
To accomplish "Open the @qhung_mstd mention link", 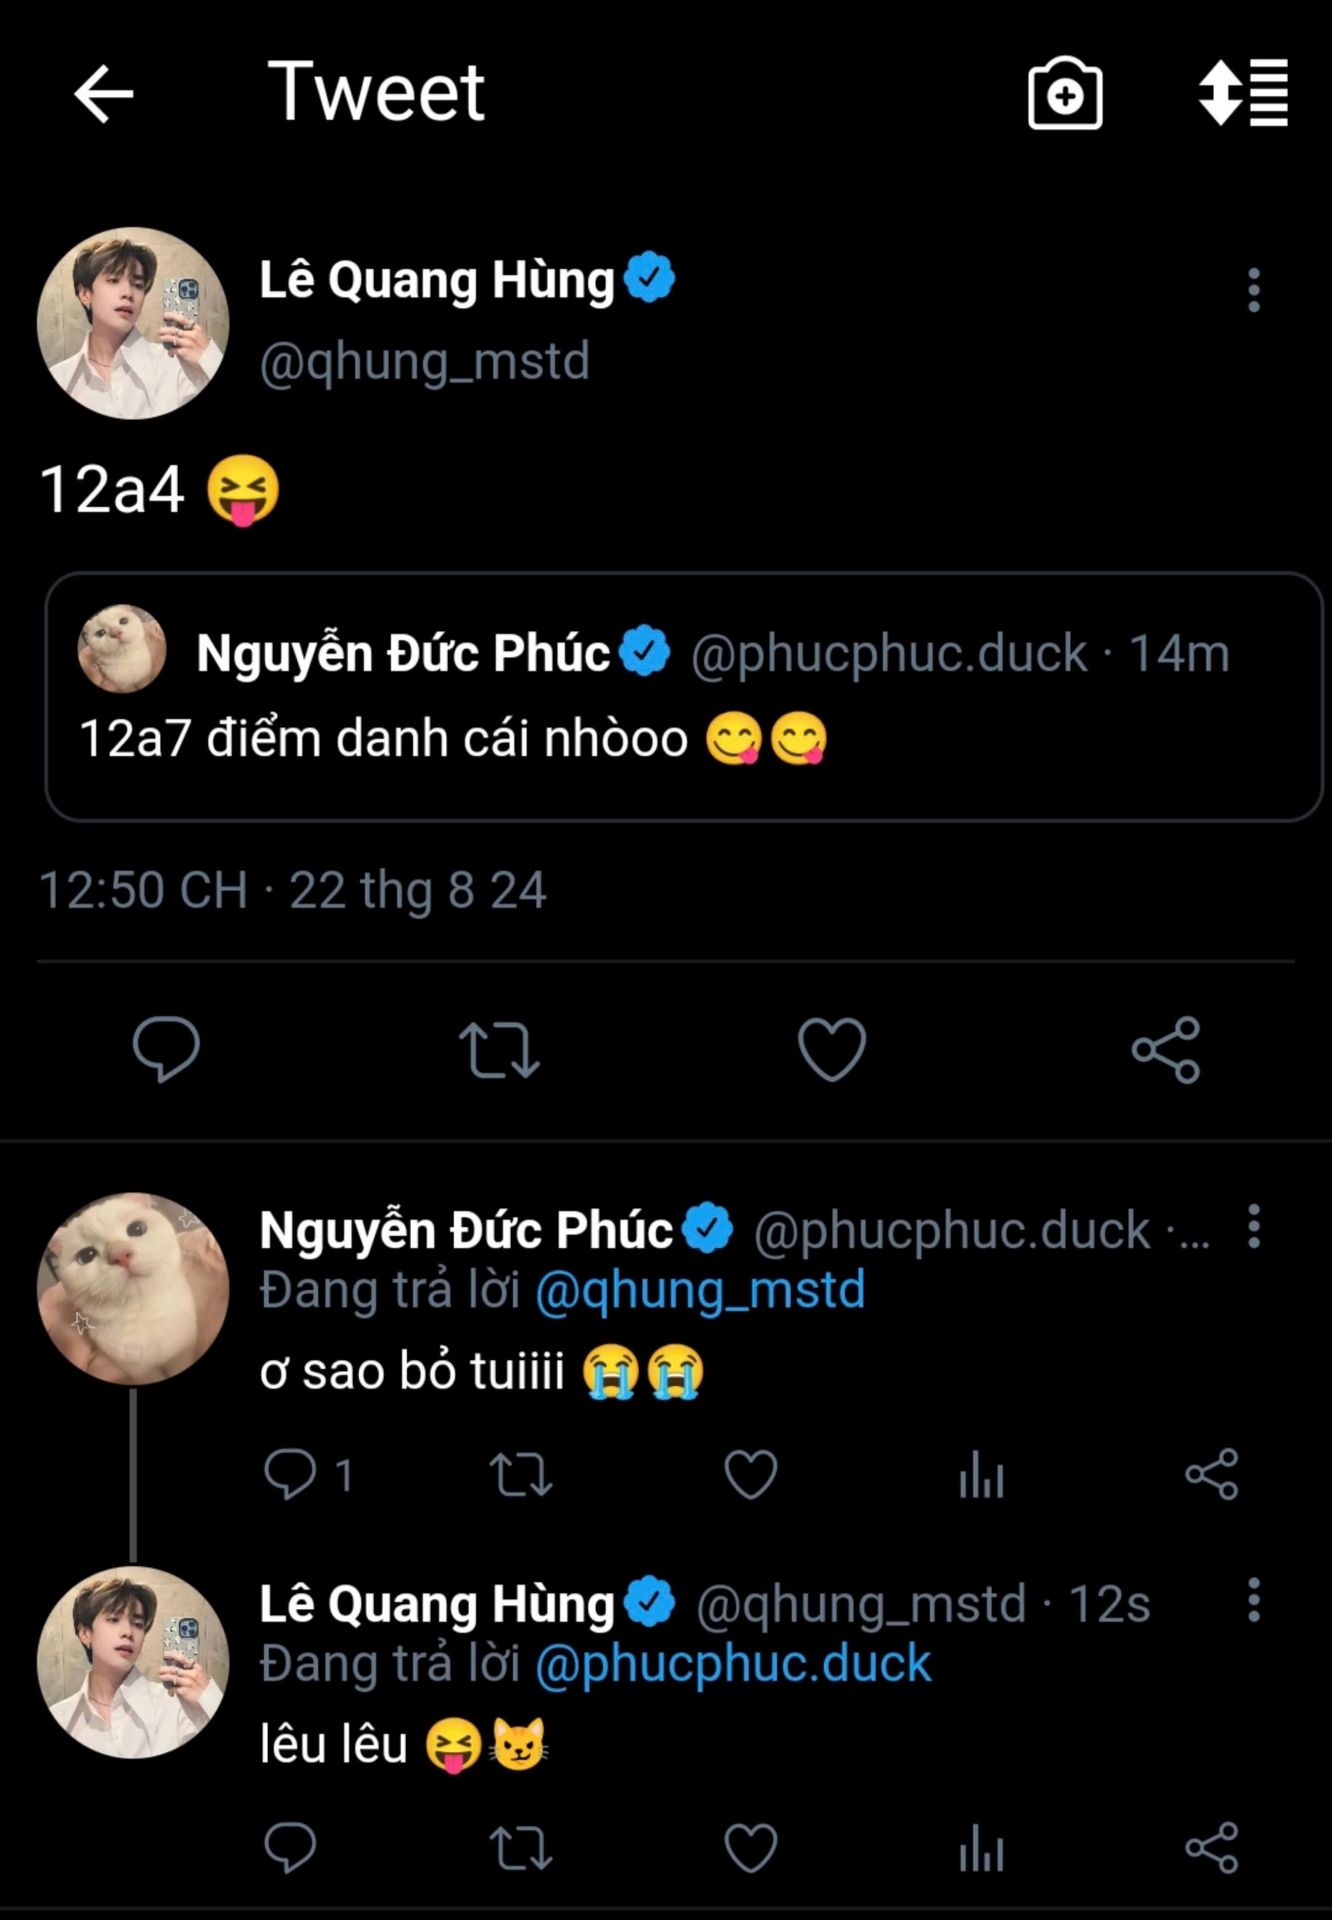I will tap(700, 1290).
